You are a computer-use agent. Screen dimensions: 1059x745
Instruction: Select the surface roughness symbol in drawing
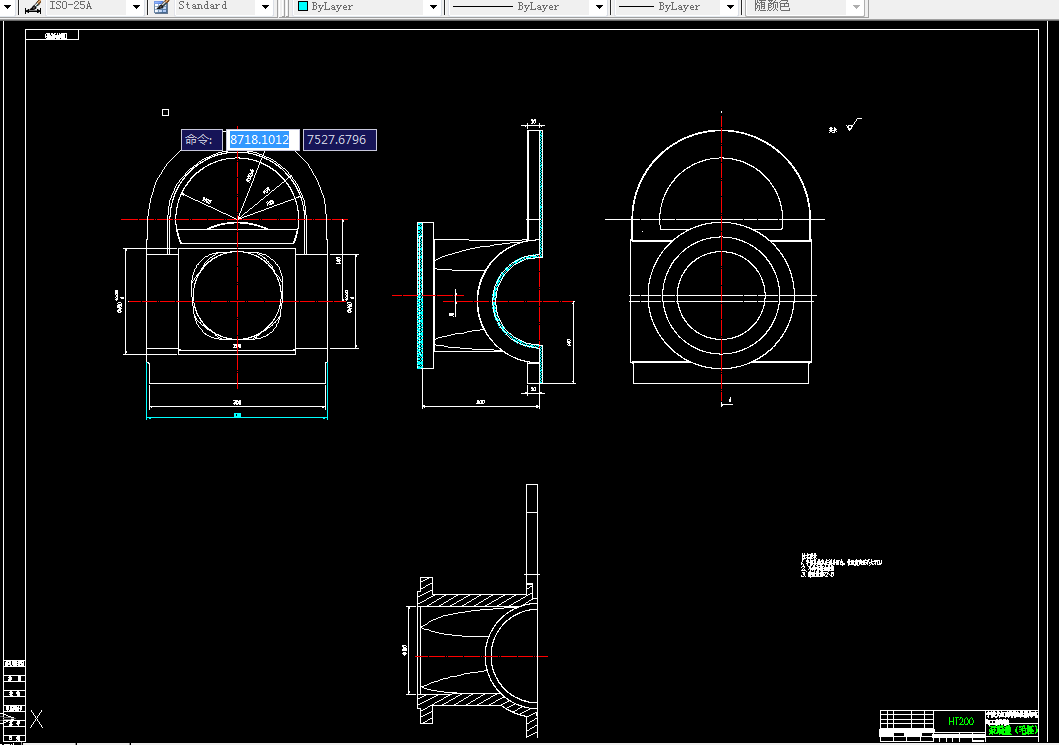(x=854, y=124)
